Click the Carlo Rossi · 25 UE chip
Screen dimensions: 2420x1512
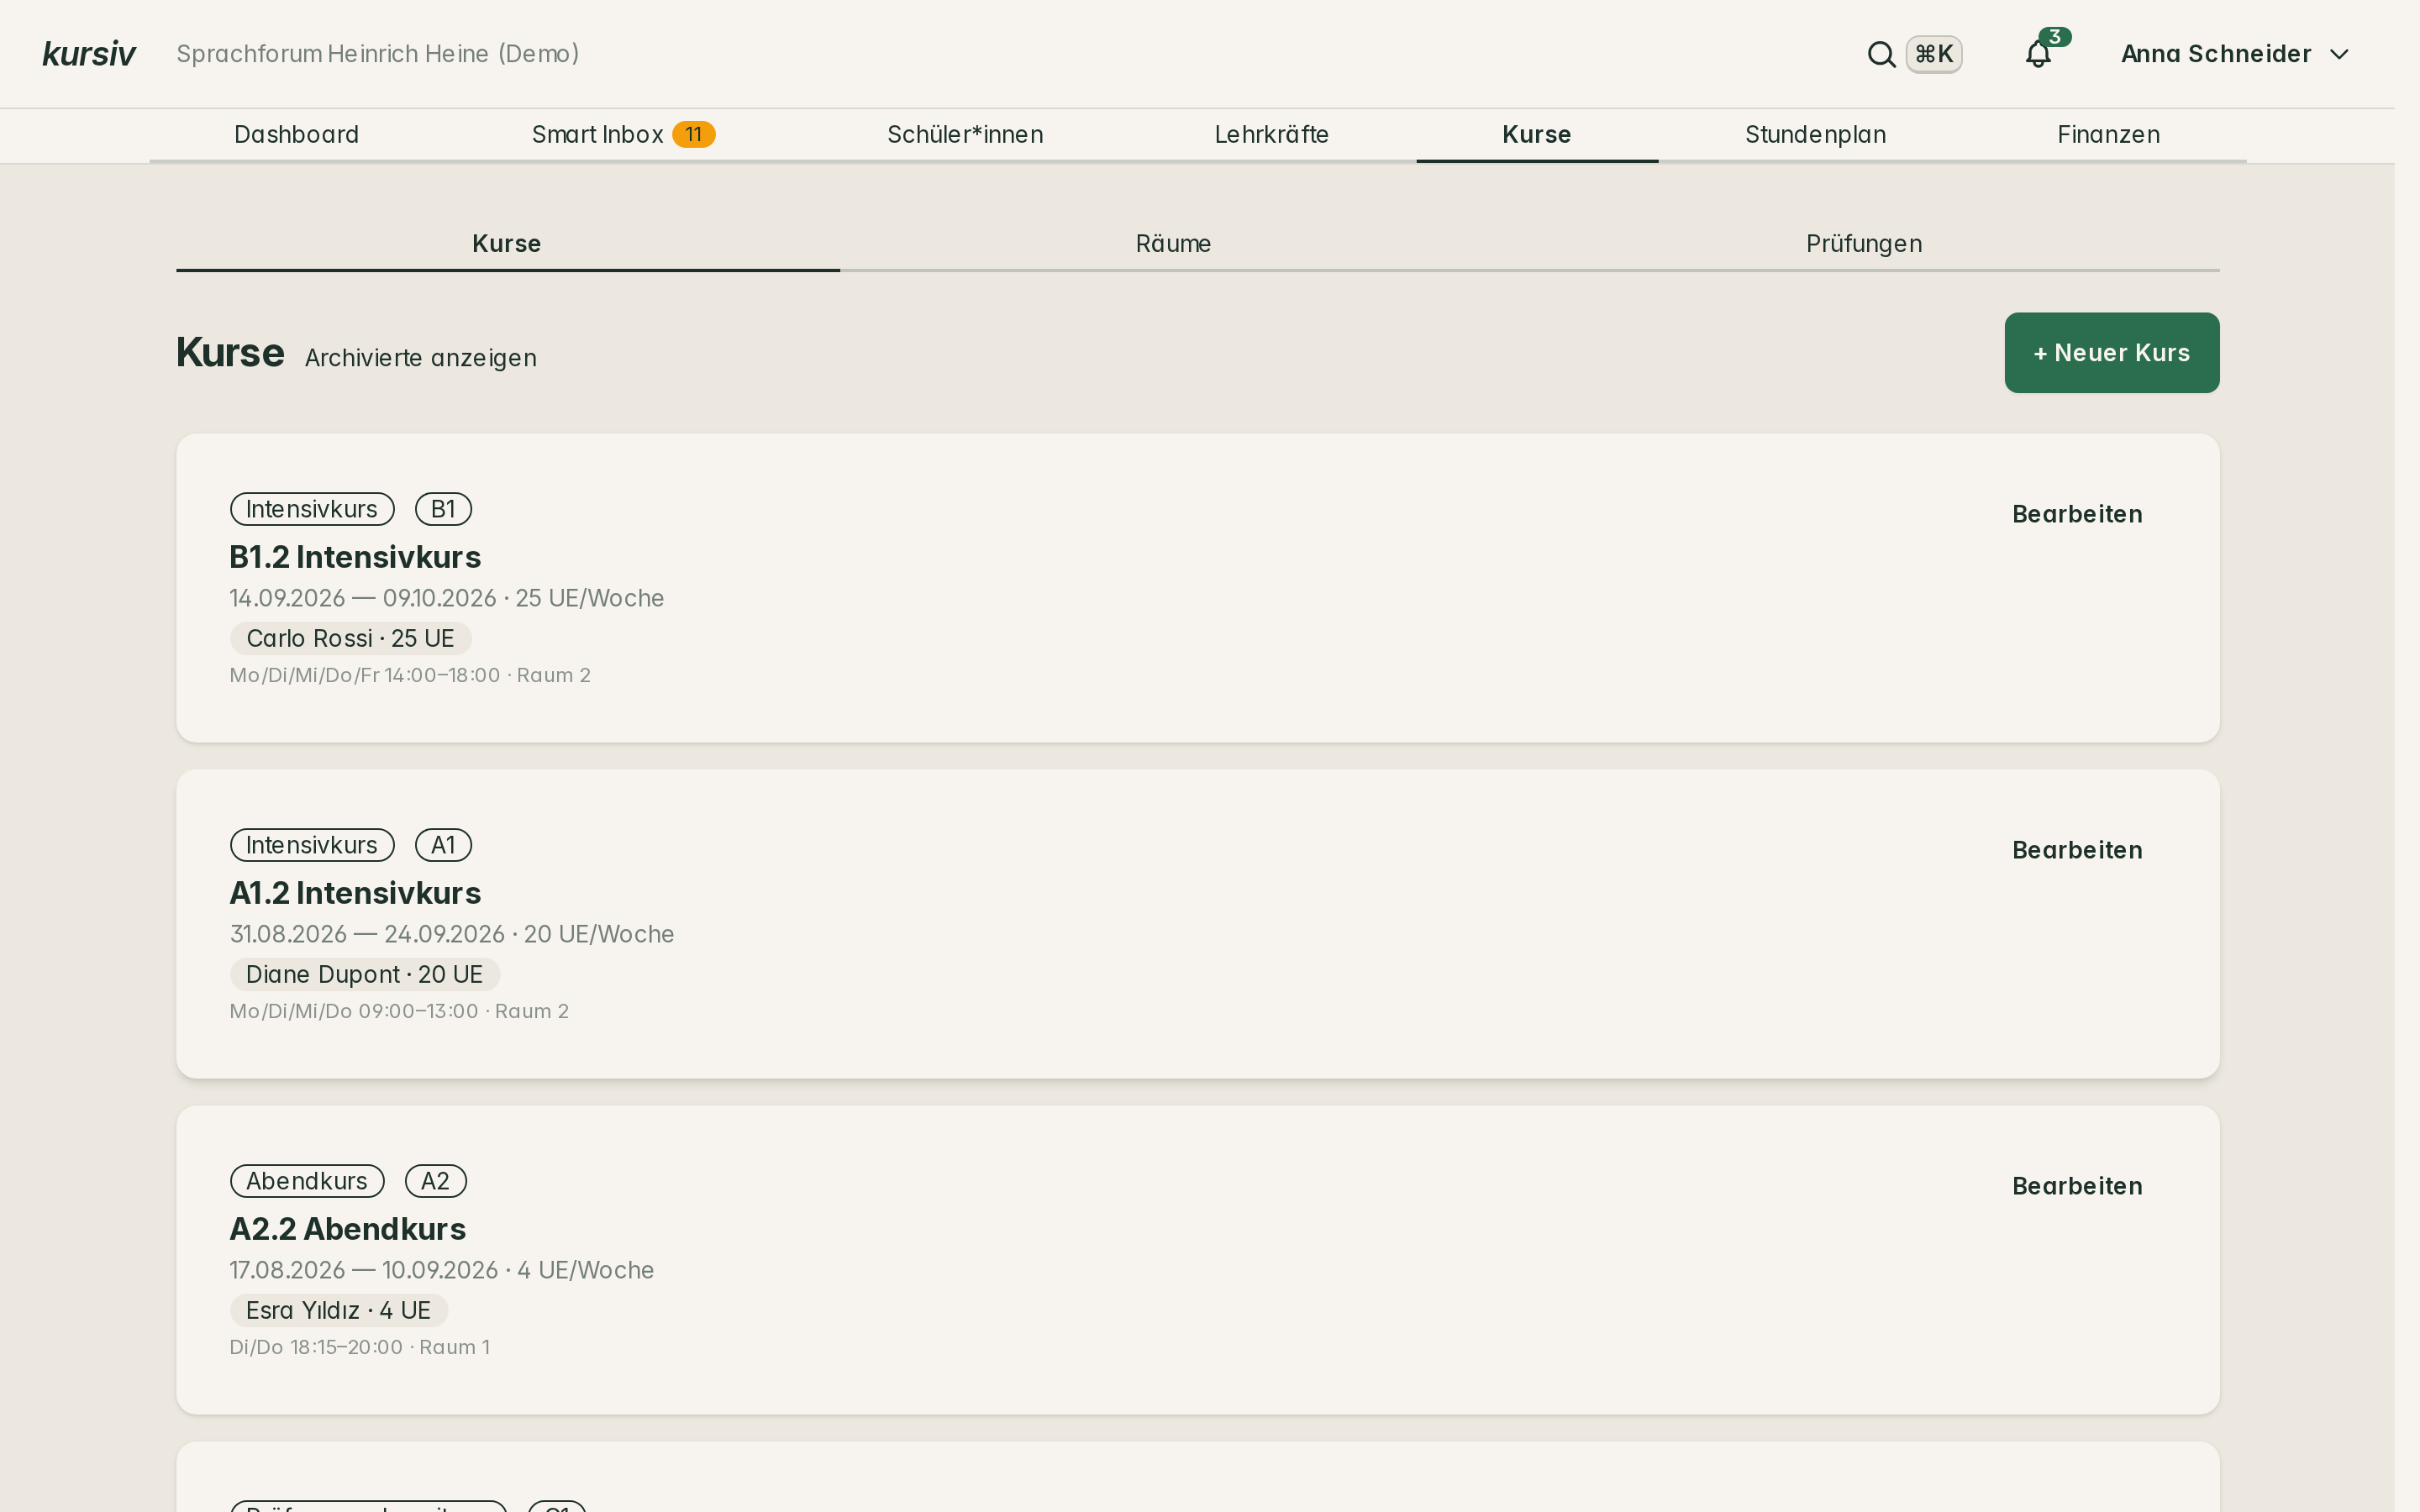tap(350, 638)
